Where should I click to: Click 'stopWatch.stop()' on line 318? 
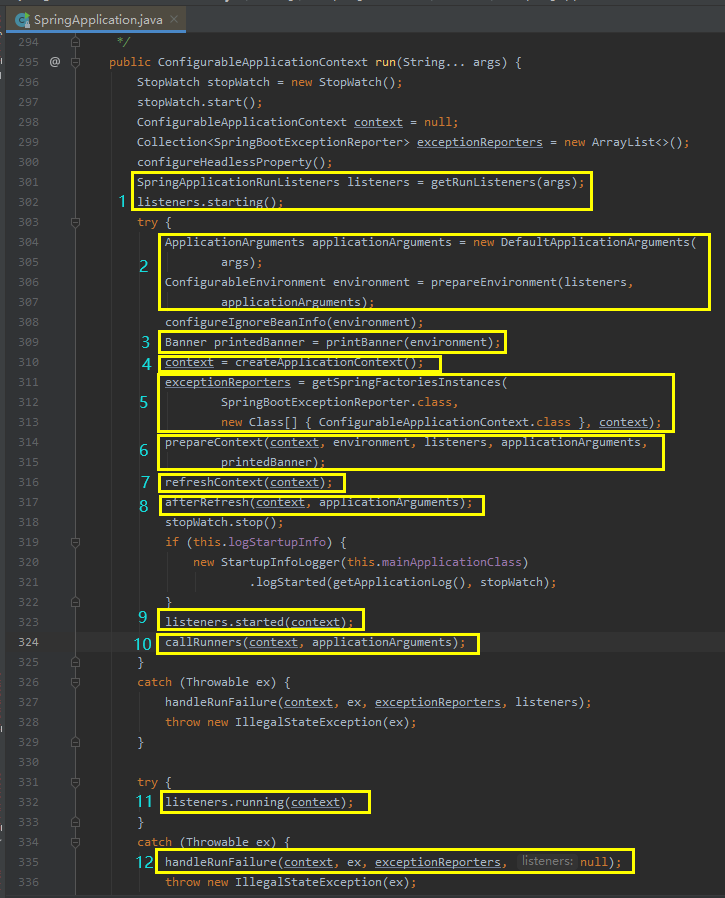[220, 522]
